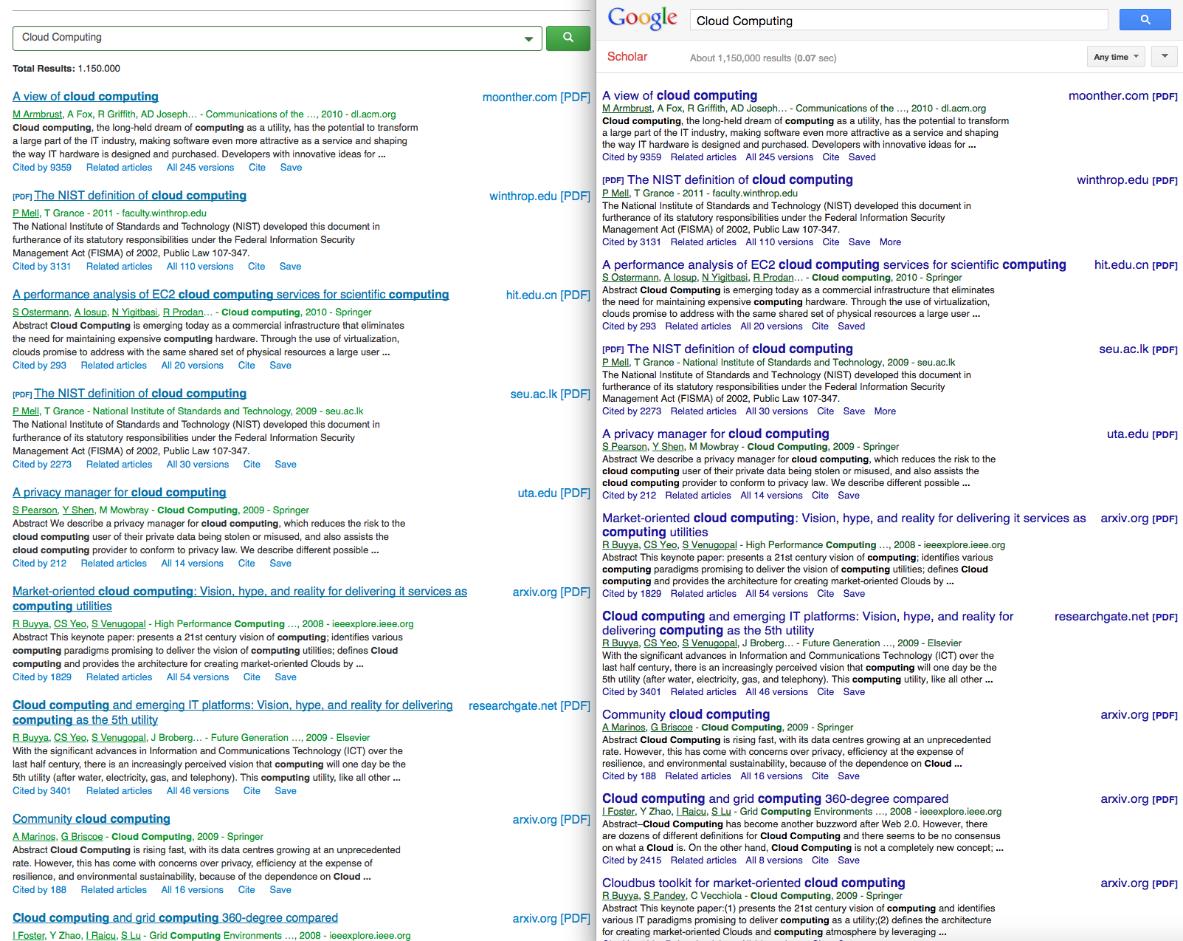
Task: Click 'Save' under Community cloud computing in left pane
Action: pos(280,890)
